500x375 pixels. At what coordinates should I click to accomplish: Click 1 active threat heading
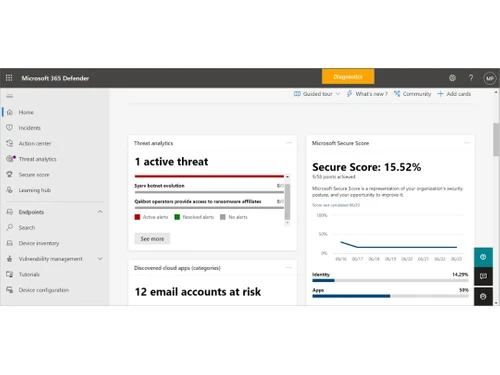click(171, 162)
